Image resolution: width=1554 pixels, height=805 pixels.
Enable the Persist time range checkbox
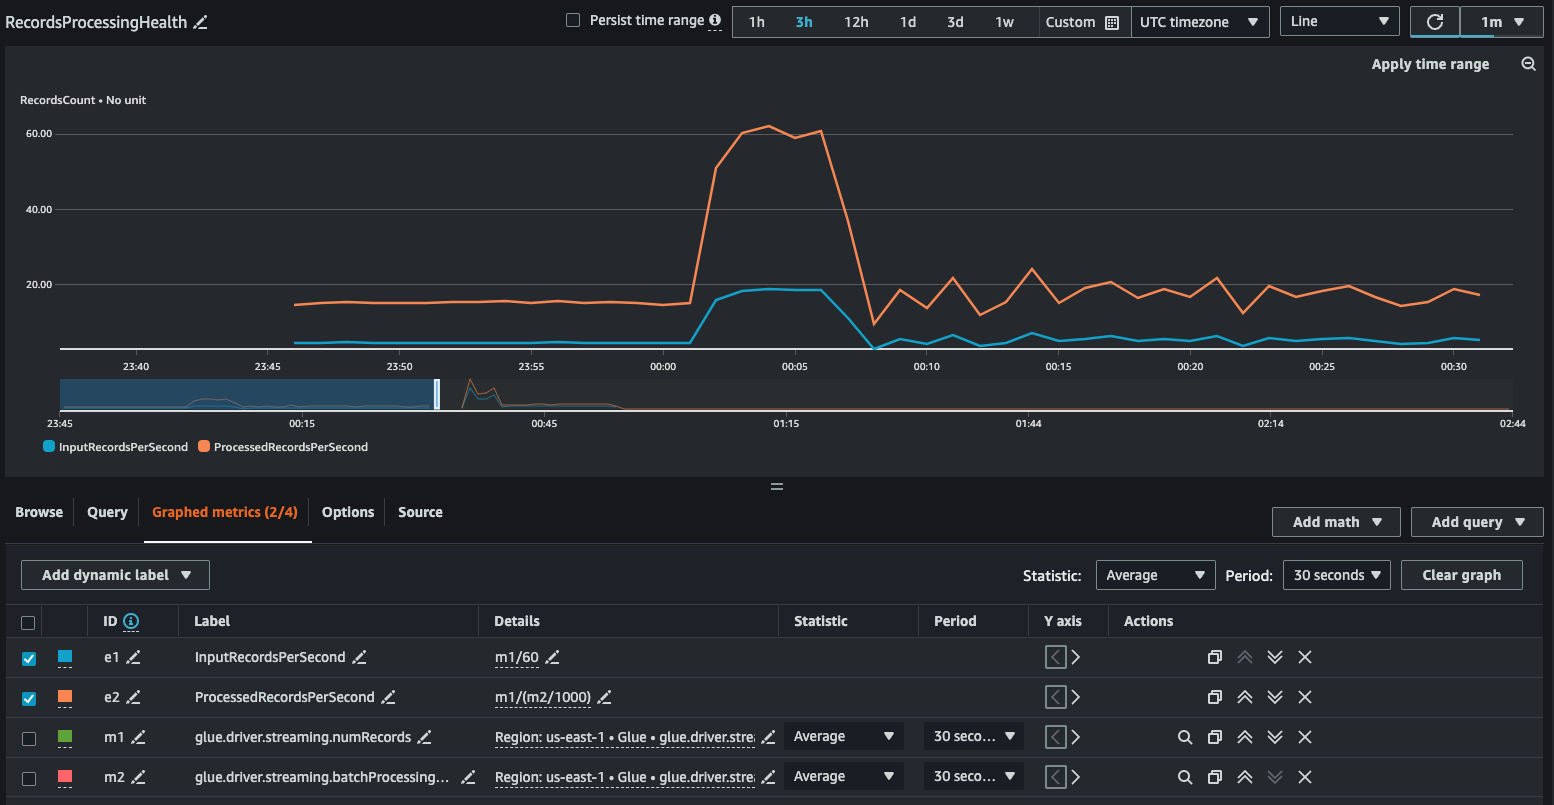click(x=573, y=20)
